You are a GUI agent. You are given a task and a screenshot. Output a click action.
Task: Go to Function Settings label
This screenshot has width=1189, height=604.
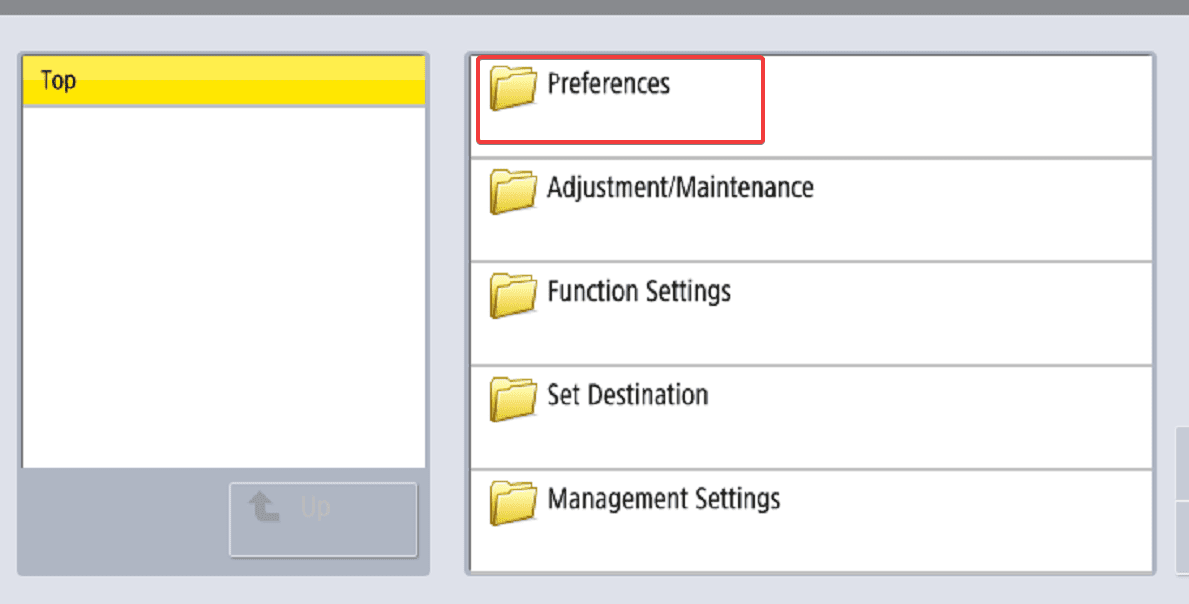638,292
